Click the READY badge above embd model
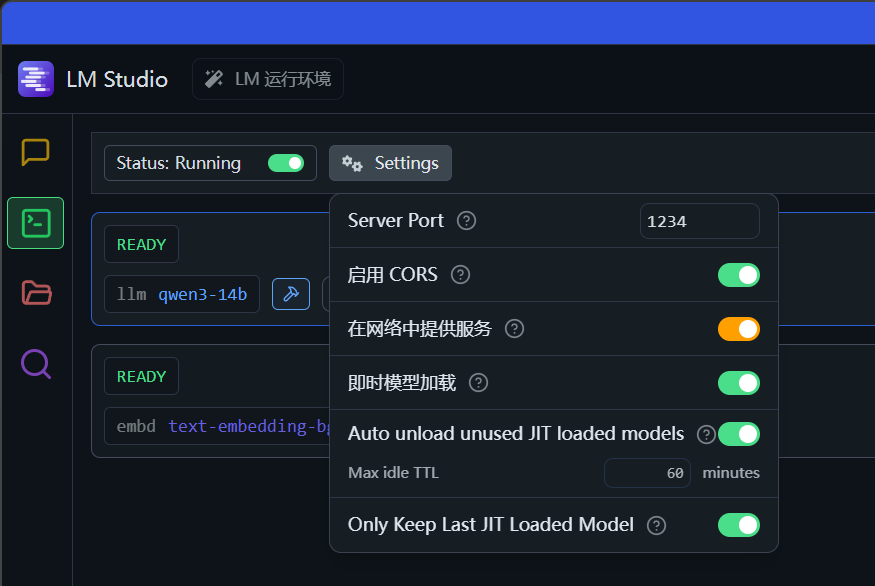This screenshot has width=875, height=586. 141,377
